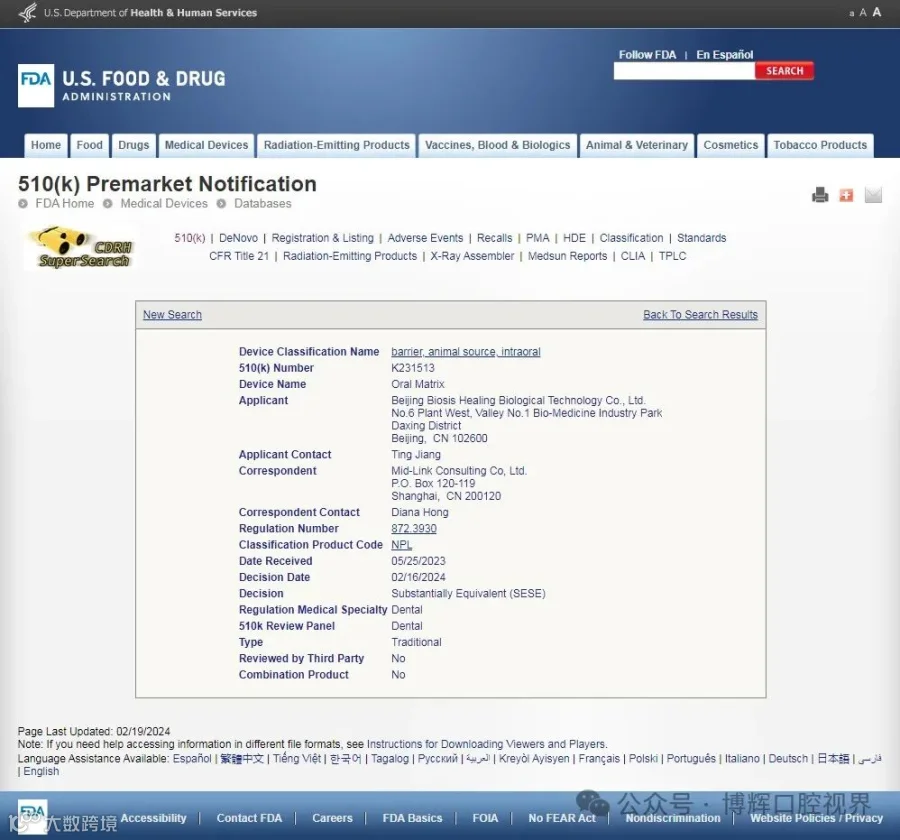The image size is (900, 840).
Task: Select Français language assistance link
Action: pyautogui.click(x=599, y=758)
